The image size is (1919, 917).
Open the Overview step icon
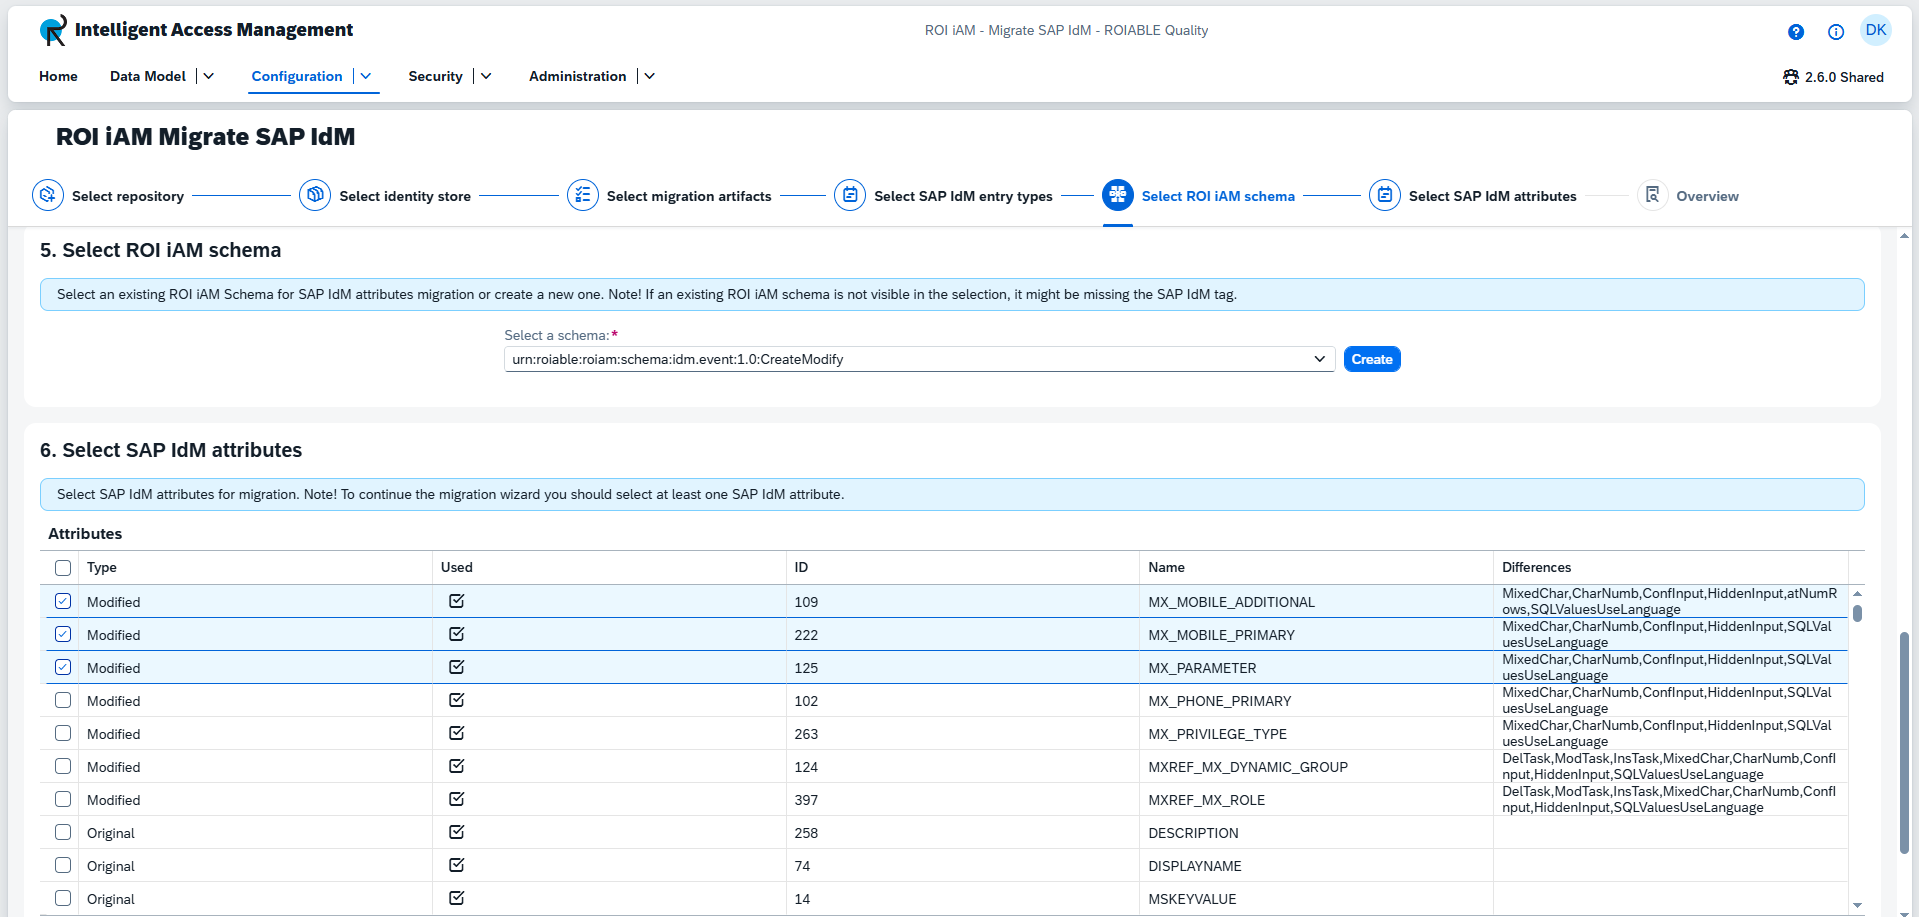pyautogui.click(x=1652, y=195)
